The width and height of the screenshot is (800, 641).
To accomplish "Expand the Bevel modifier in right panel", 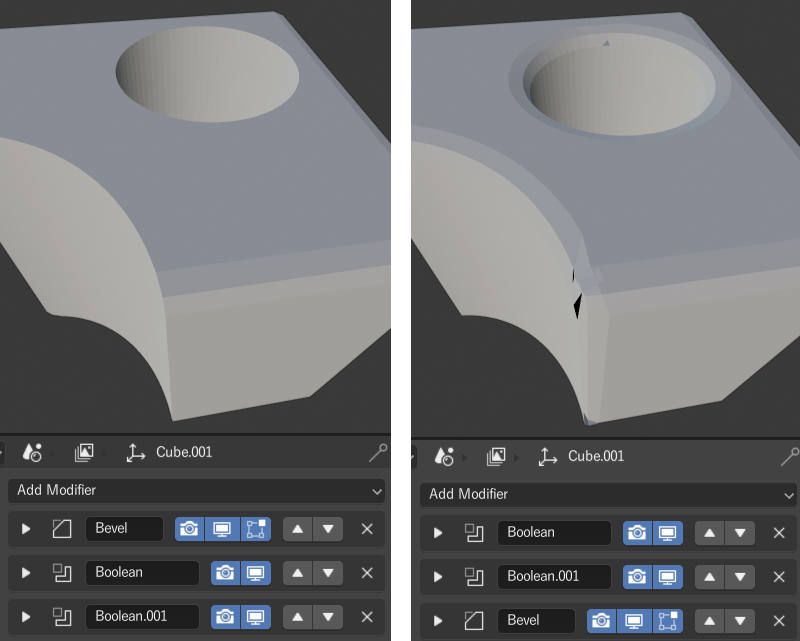I will point(437,621).
